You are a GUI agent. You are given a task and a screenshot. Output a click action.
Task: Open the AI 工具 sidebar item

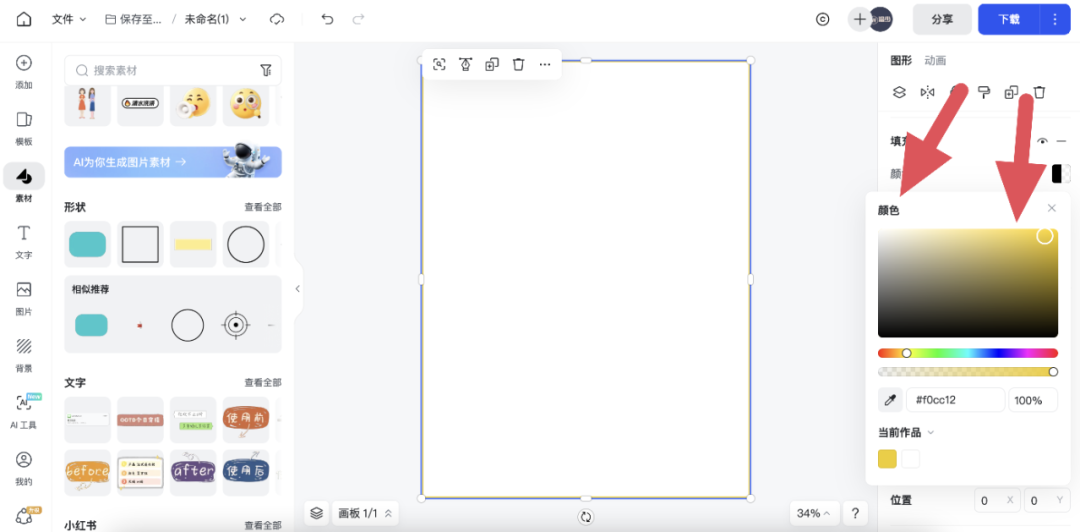(24, 410)
